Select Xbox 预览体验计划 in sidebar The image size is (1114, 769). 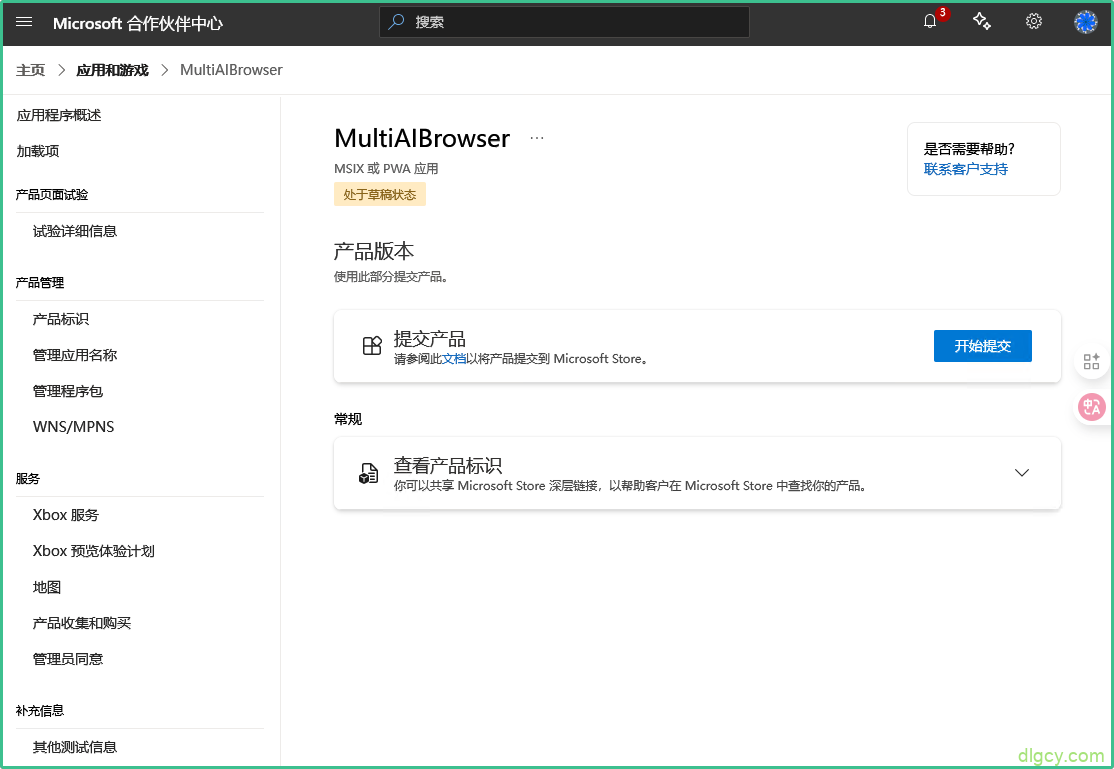pyautogui.click(x=94, y=551)
